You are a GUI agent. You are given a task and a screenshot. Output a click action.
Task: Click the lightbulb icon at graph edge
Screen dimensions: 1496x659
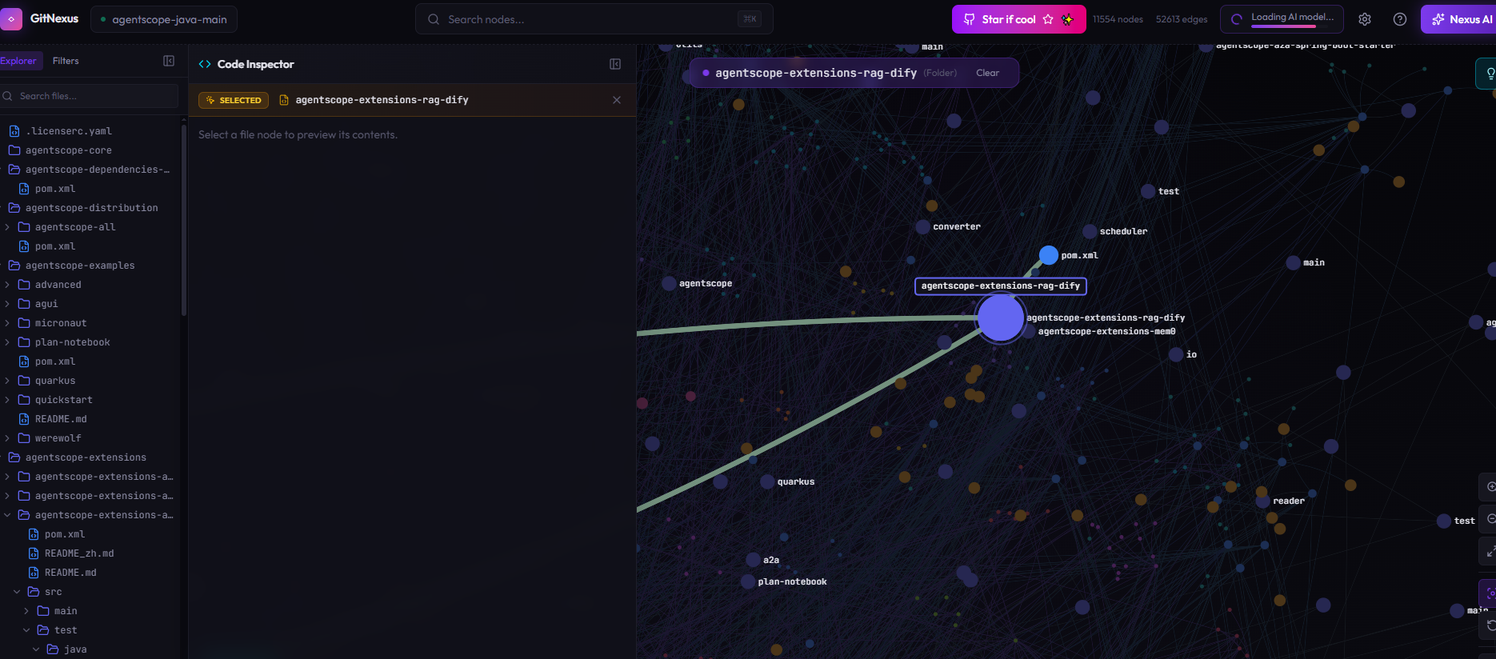(1489, 74)
